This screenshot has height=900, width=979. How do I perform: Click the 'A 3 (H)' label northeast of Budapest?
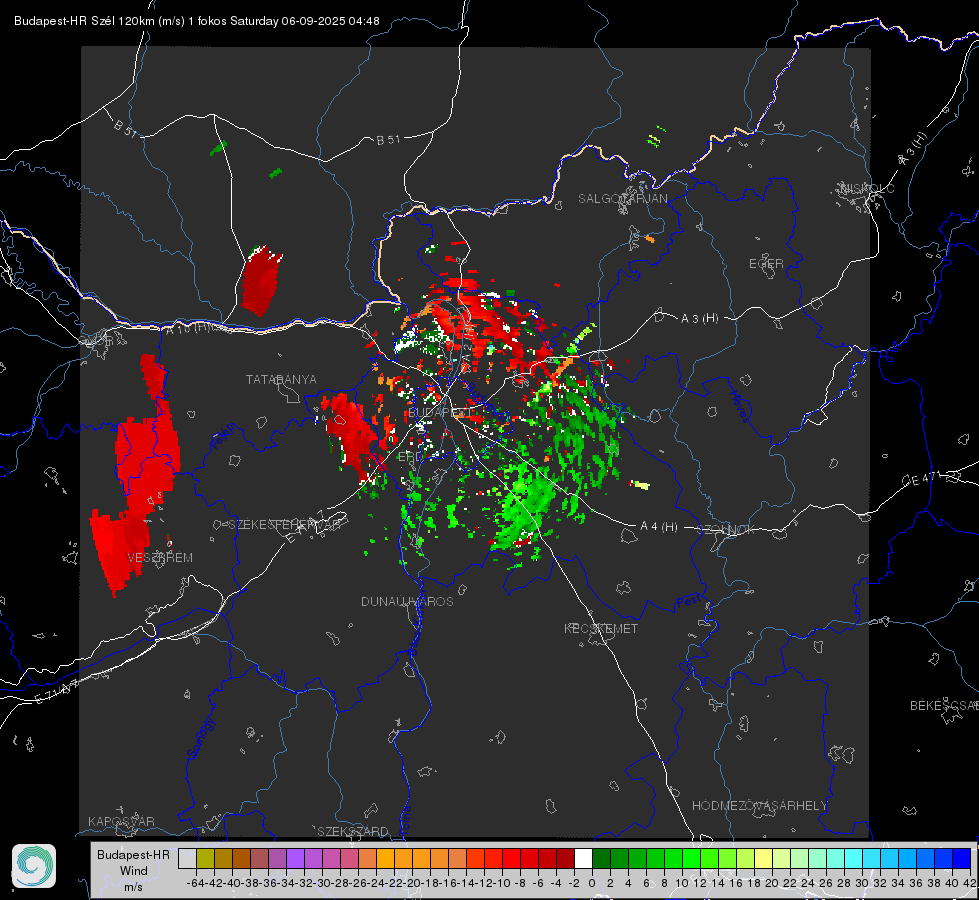pyautogui.click(x=699, y=319)
